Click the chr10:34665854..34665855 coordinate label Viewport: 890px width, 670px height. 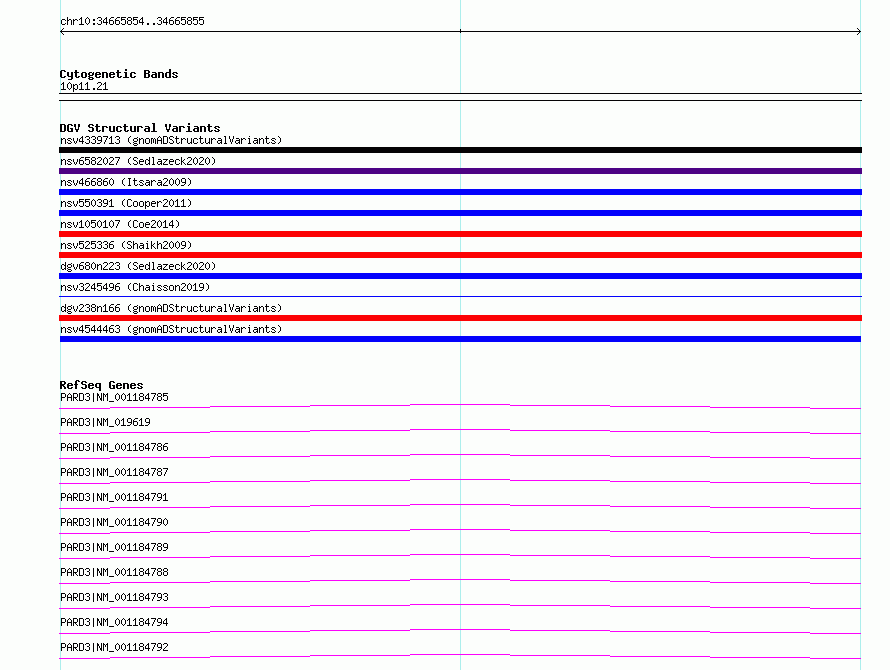coord(132,22)
